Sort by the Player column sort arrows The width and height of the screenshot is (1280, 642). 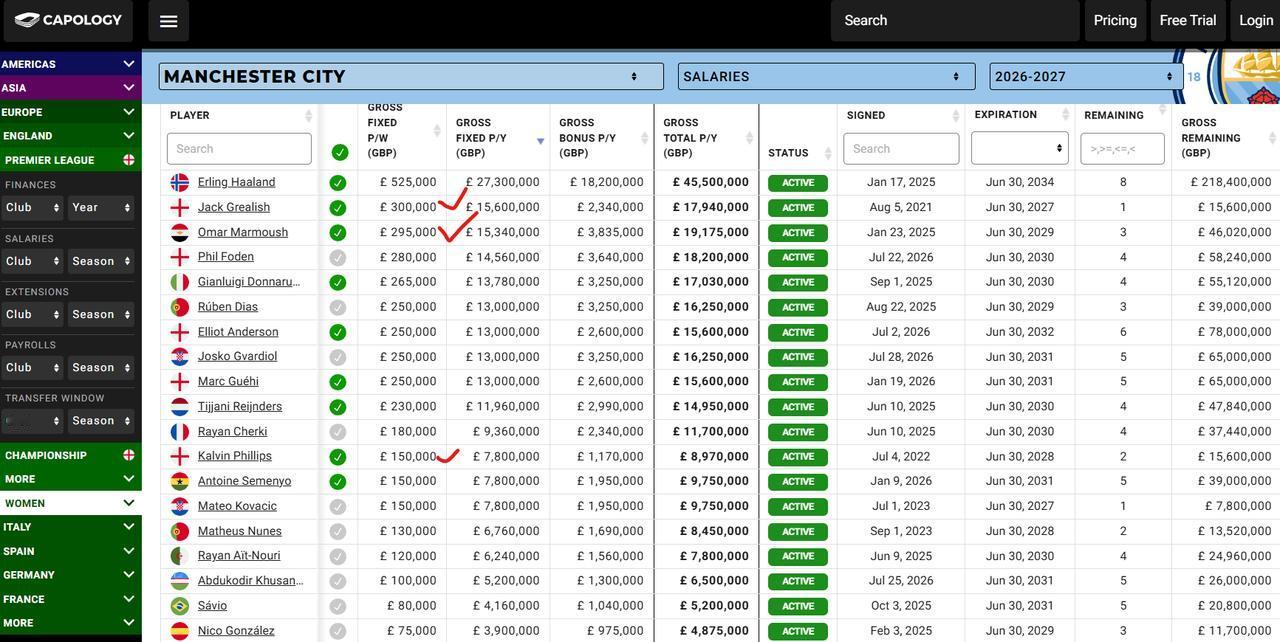[x=308, y=116]
